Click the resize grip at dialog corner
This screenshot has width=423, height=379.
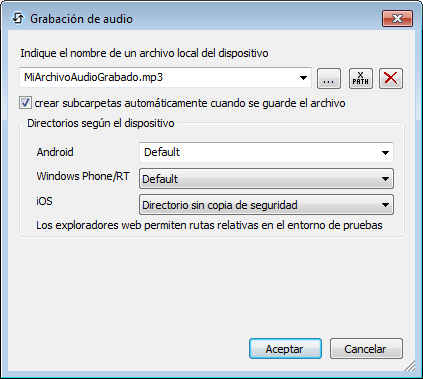[x=410, y=366]
